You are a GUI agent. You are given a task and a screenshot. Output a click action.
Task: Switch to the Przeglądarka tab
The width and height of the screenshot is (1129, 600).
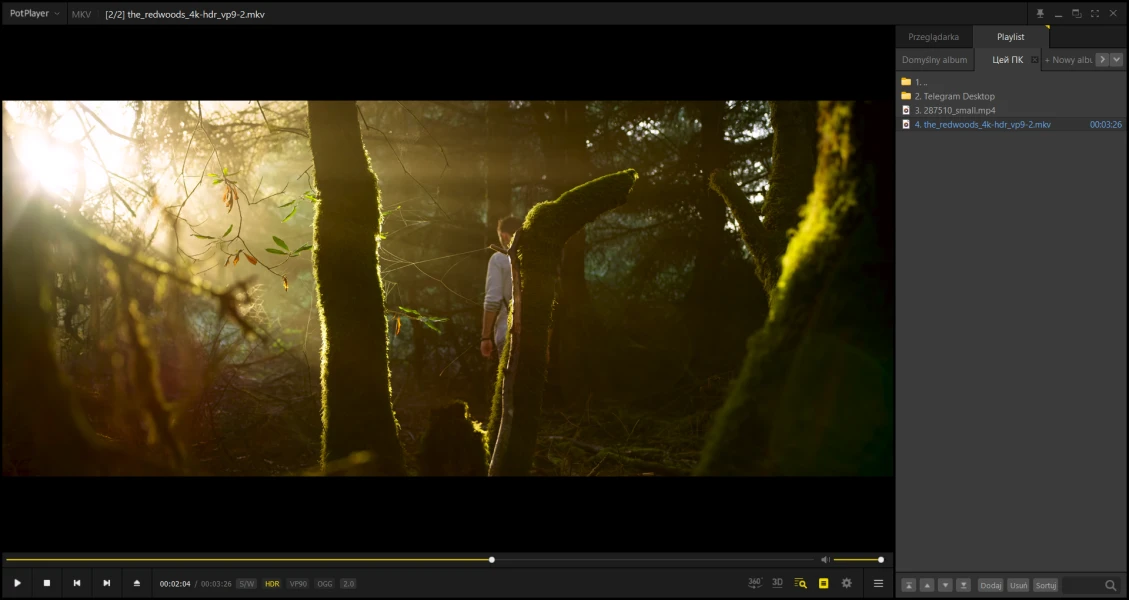[x=933, y=37]
